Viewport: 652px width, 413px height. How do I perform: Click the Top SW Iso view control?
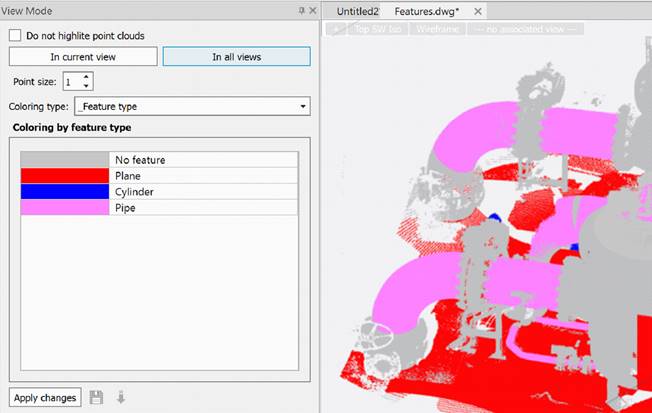point(378,29)
